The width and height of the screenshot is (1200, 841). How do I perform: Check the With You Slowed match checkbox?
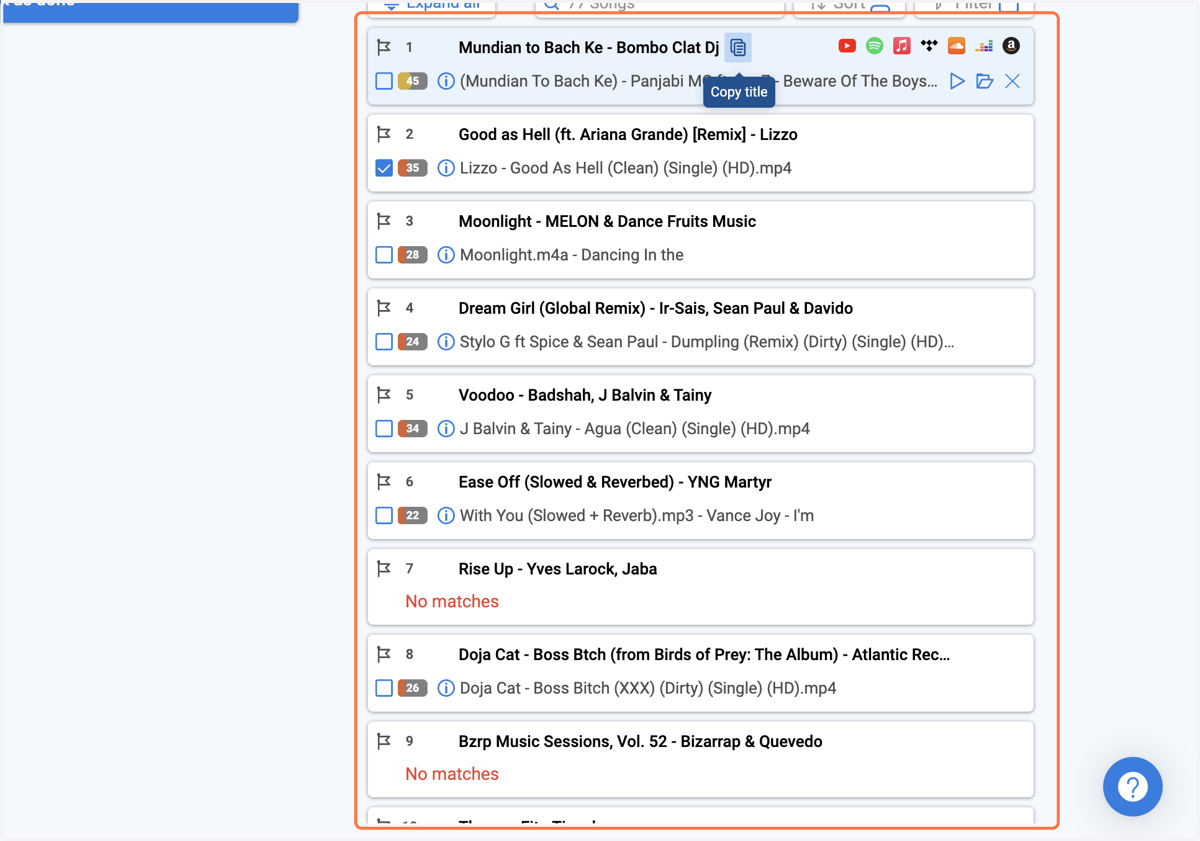click(384, 516)
